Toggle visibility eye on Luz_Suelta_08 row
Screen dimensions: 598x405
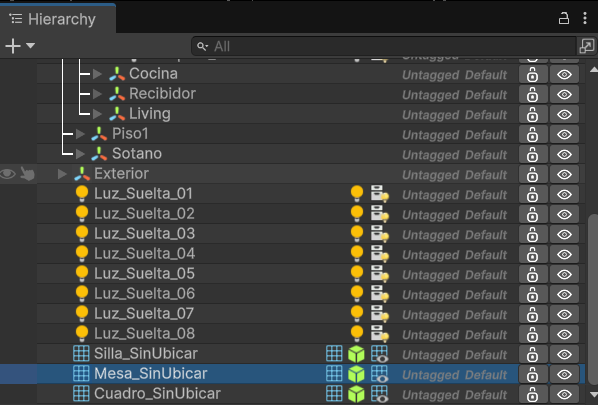(564, 334)
